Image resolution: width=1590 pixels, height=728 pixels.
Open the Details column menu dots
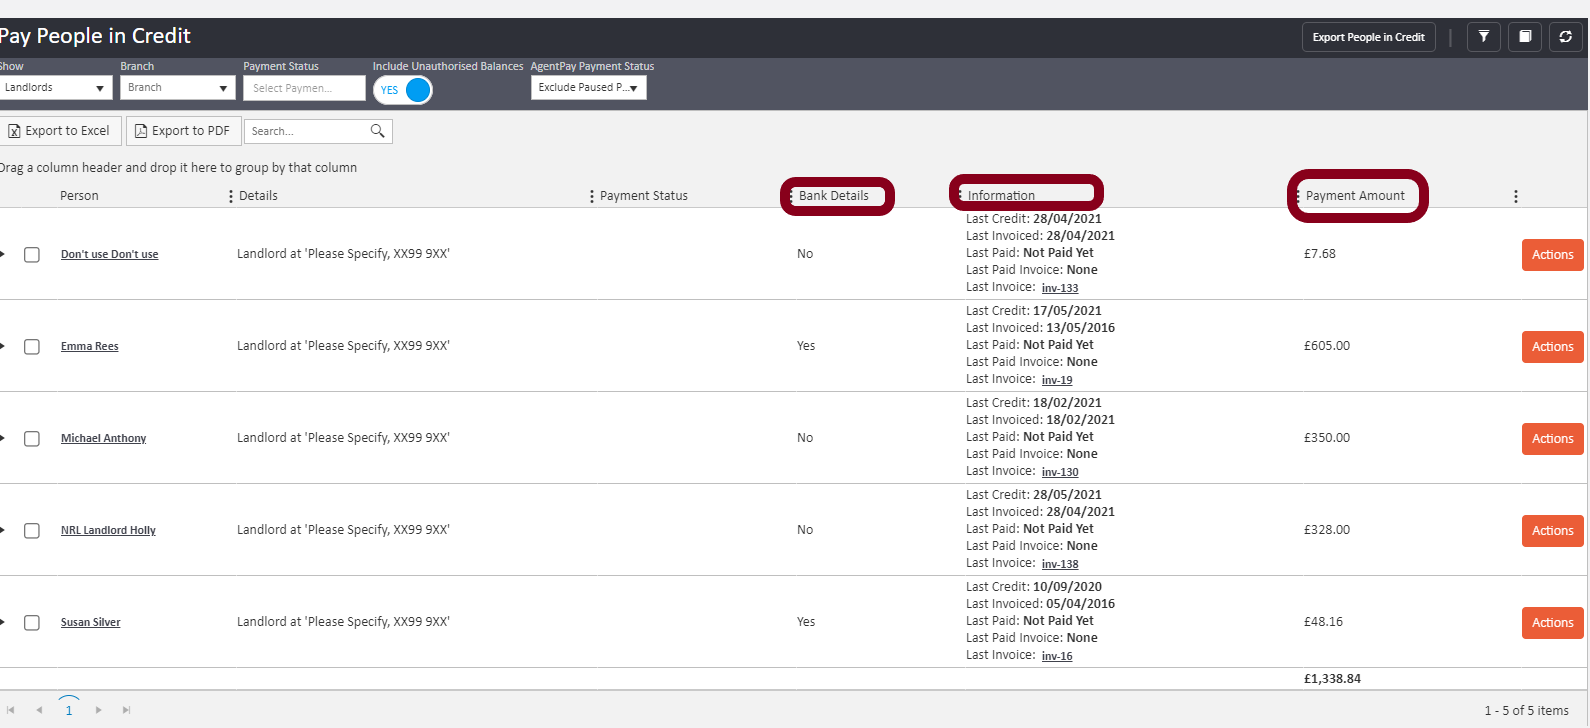[x=231, y=197]
